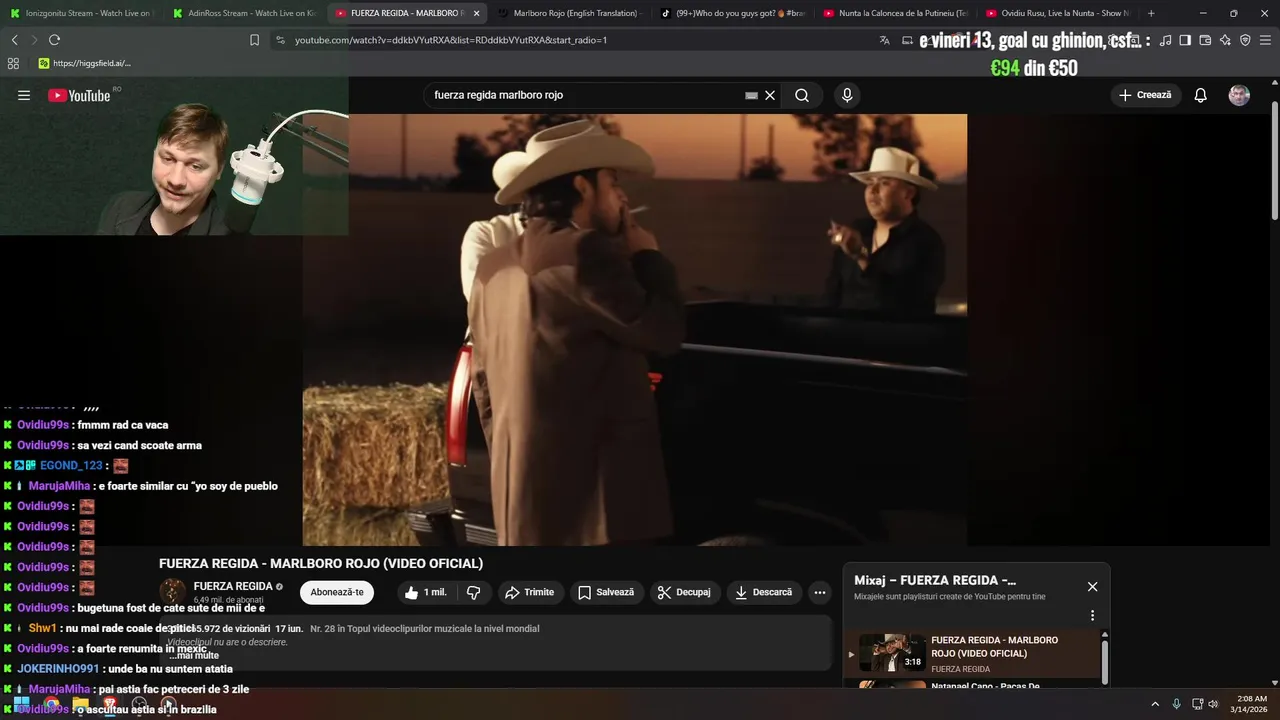The width and height of the screenshot is (1280, 720).
Task: Open the Windows Start button
Action: tap(21, 704)
